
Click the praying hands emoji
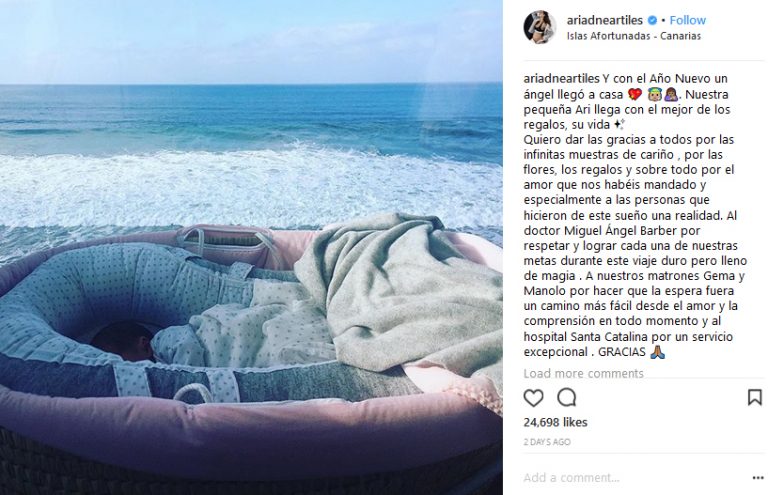[657, 352]
